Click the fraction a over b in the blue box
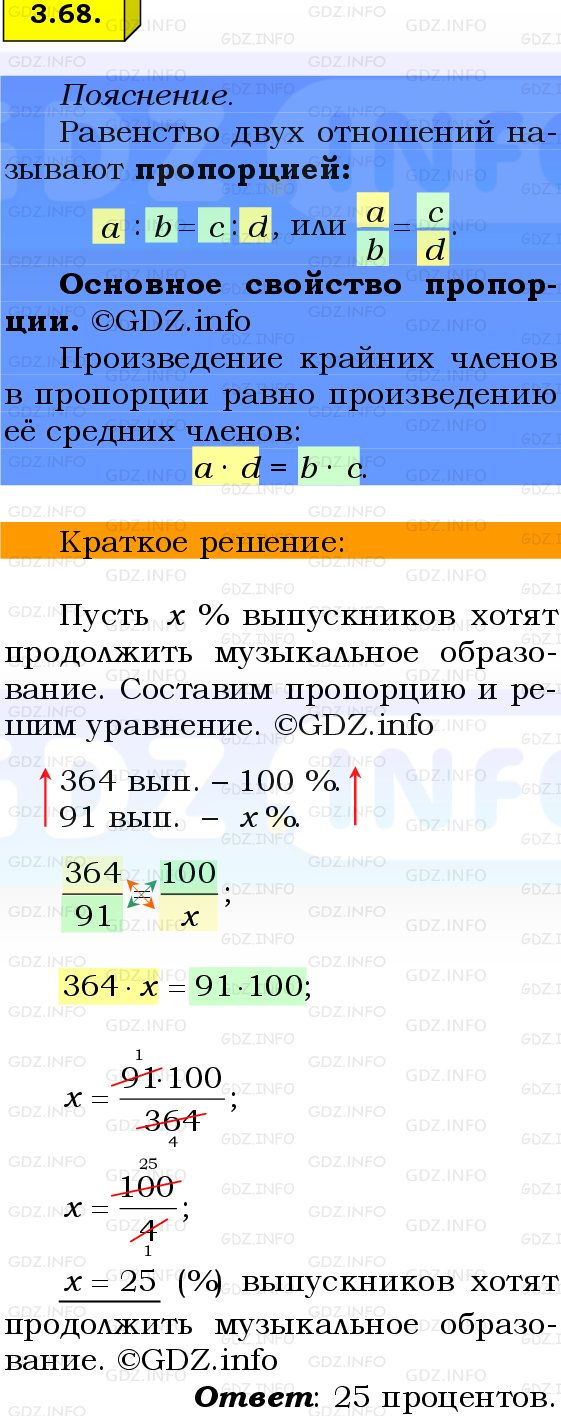Screen dimensions: 561x1416 (375, 230)
